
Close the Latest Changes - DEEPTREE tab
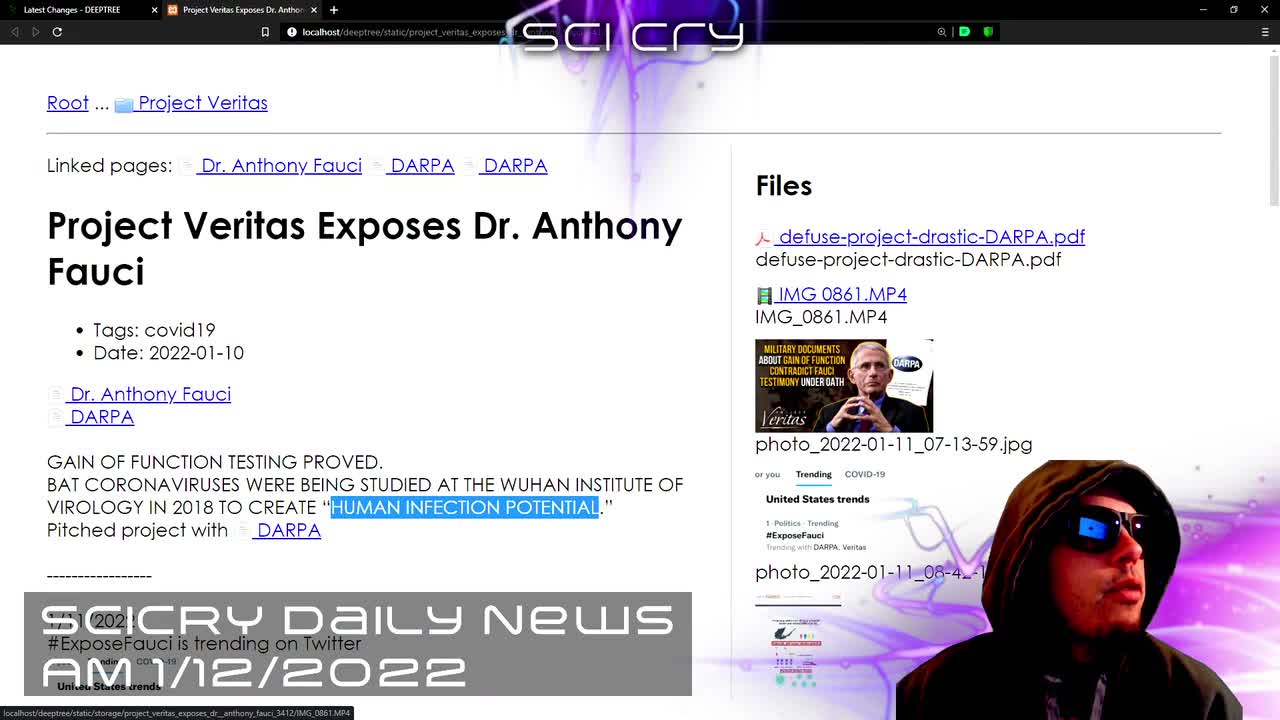(x=155, y=10)
